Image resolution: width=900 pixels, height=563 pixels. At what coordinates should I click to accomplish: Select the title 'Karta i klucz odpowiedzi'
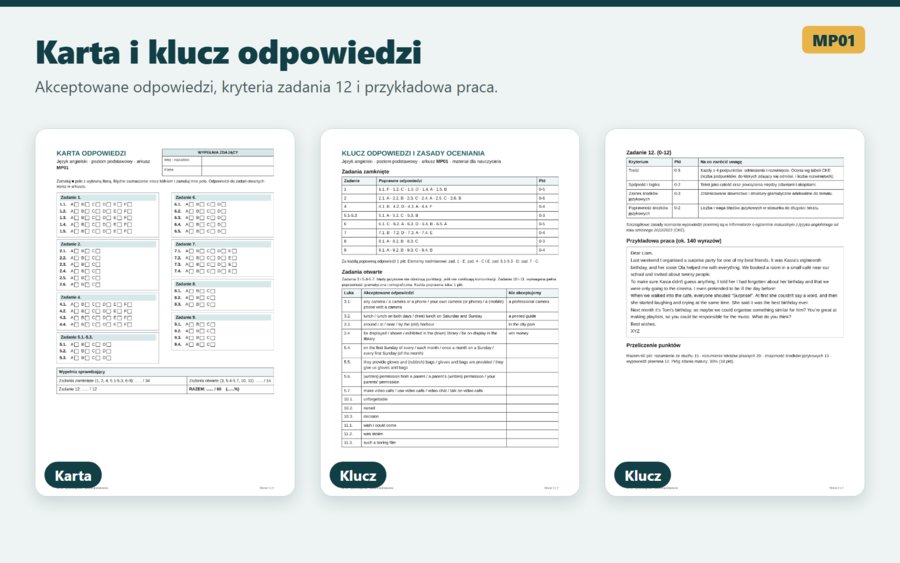point(228,52)
